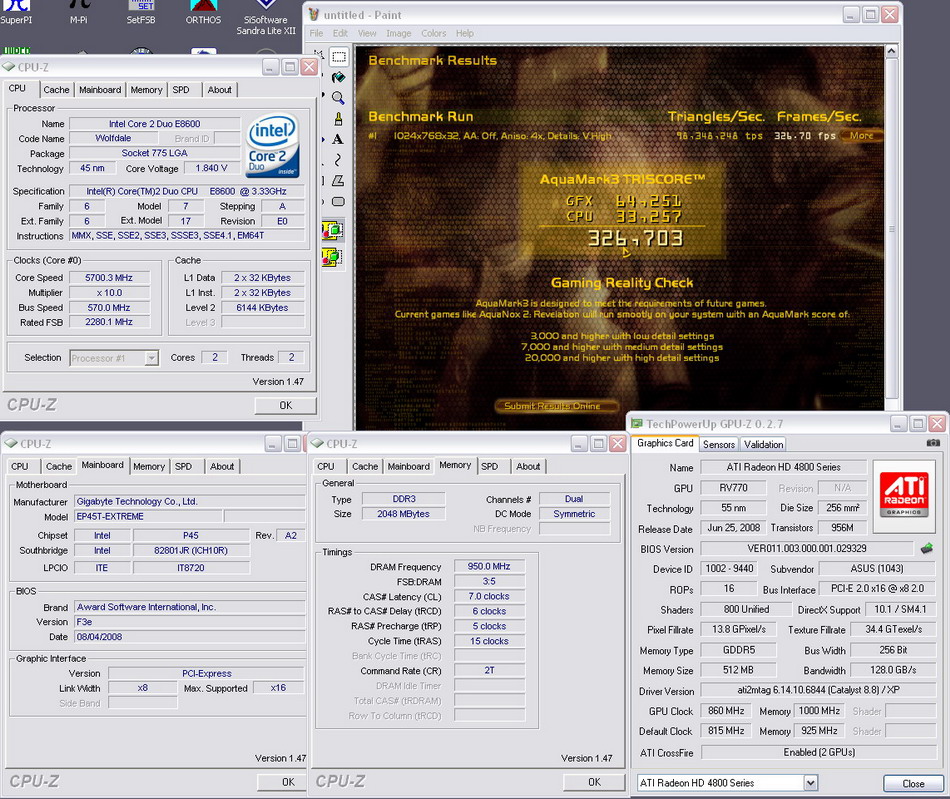This screenshot has height=799, width=950.
Task: Open the Validation tab in GPU-Z
Action: (763, 444)
